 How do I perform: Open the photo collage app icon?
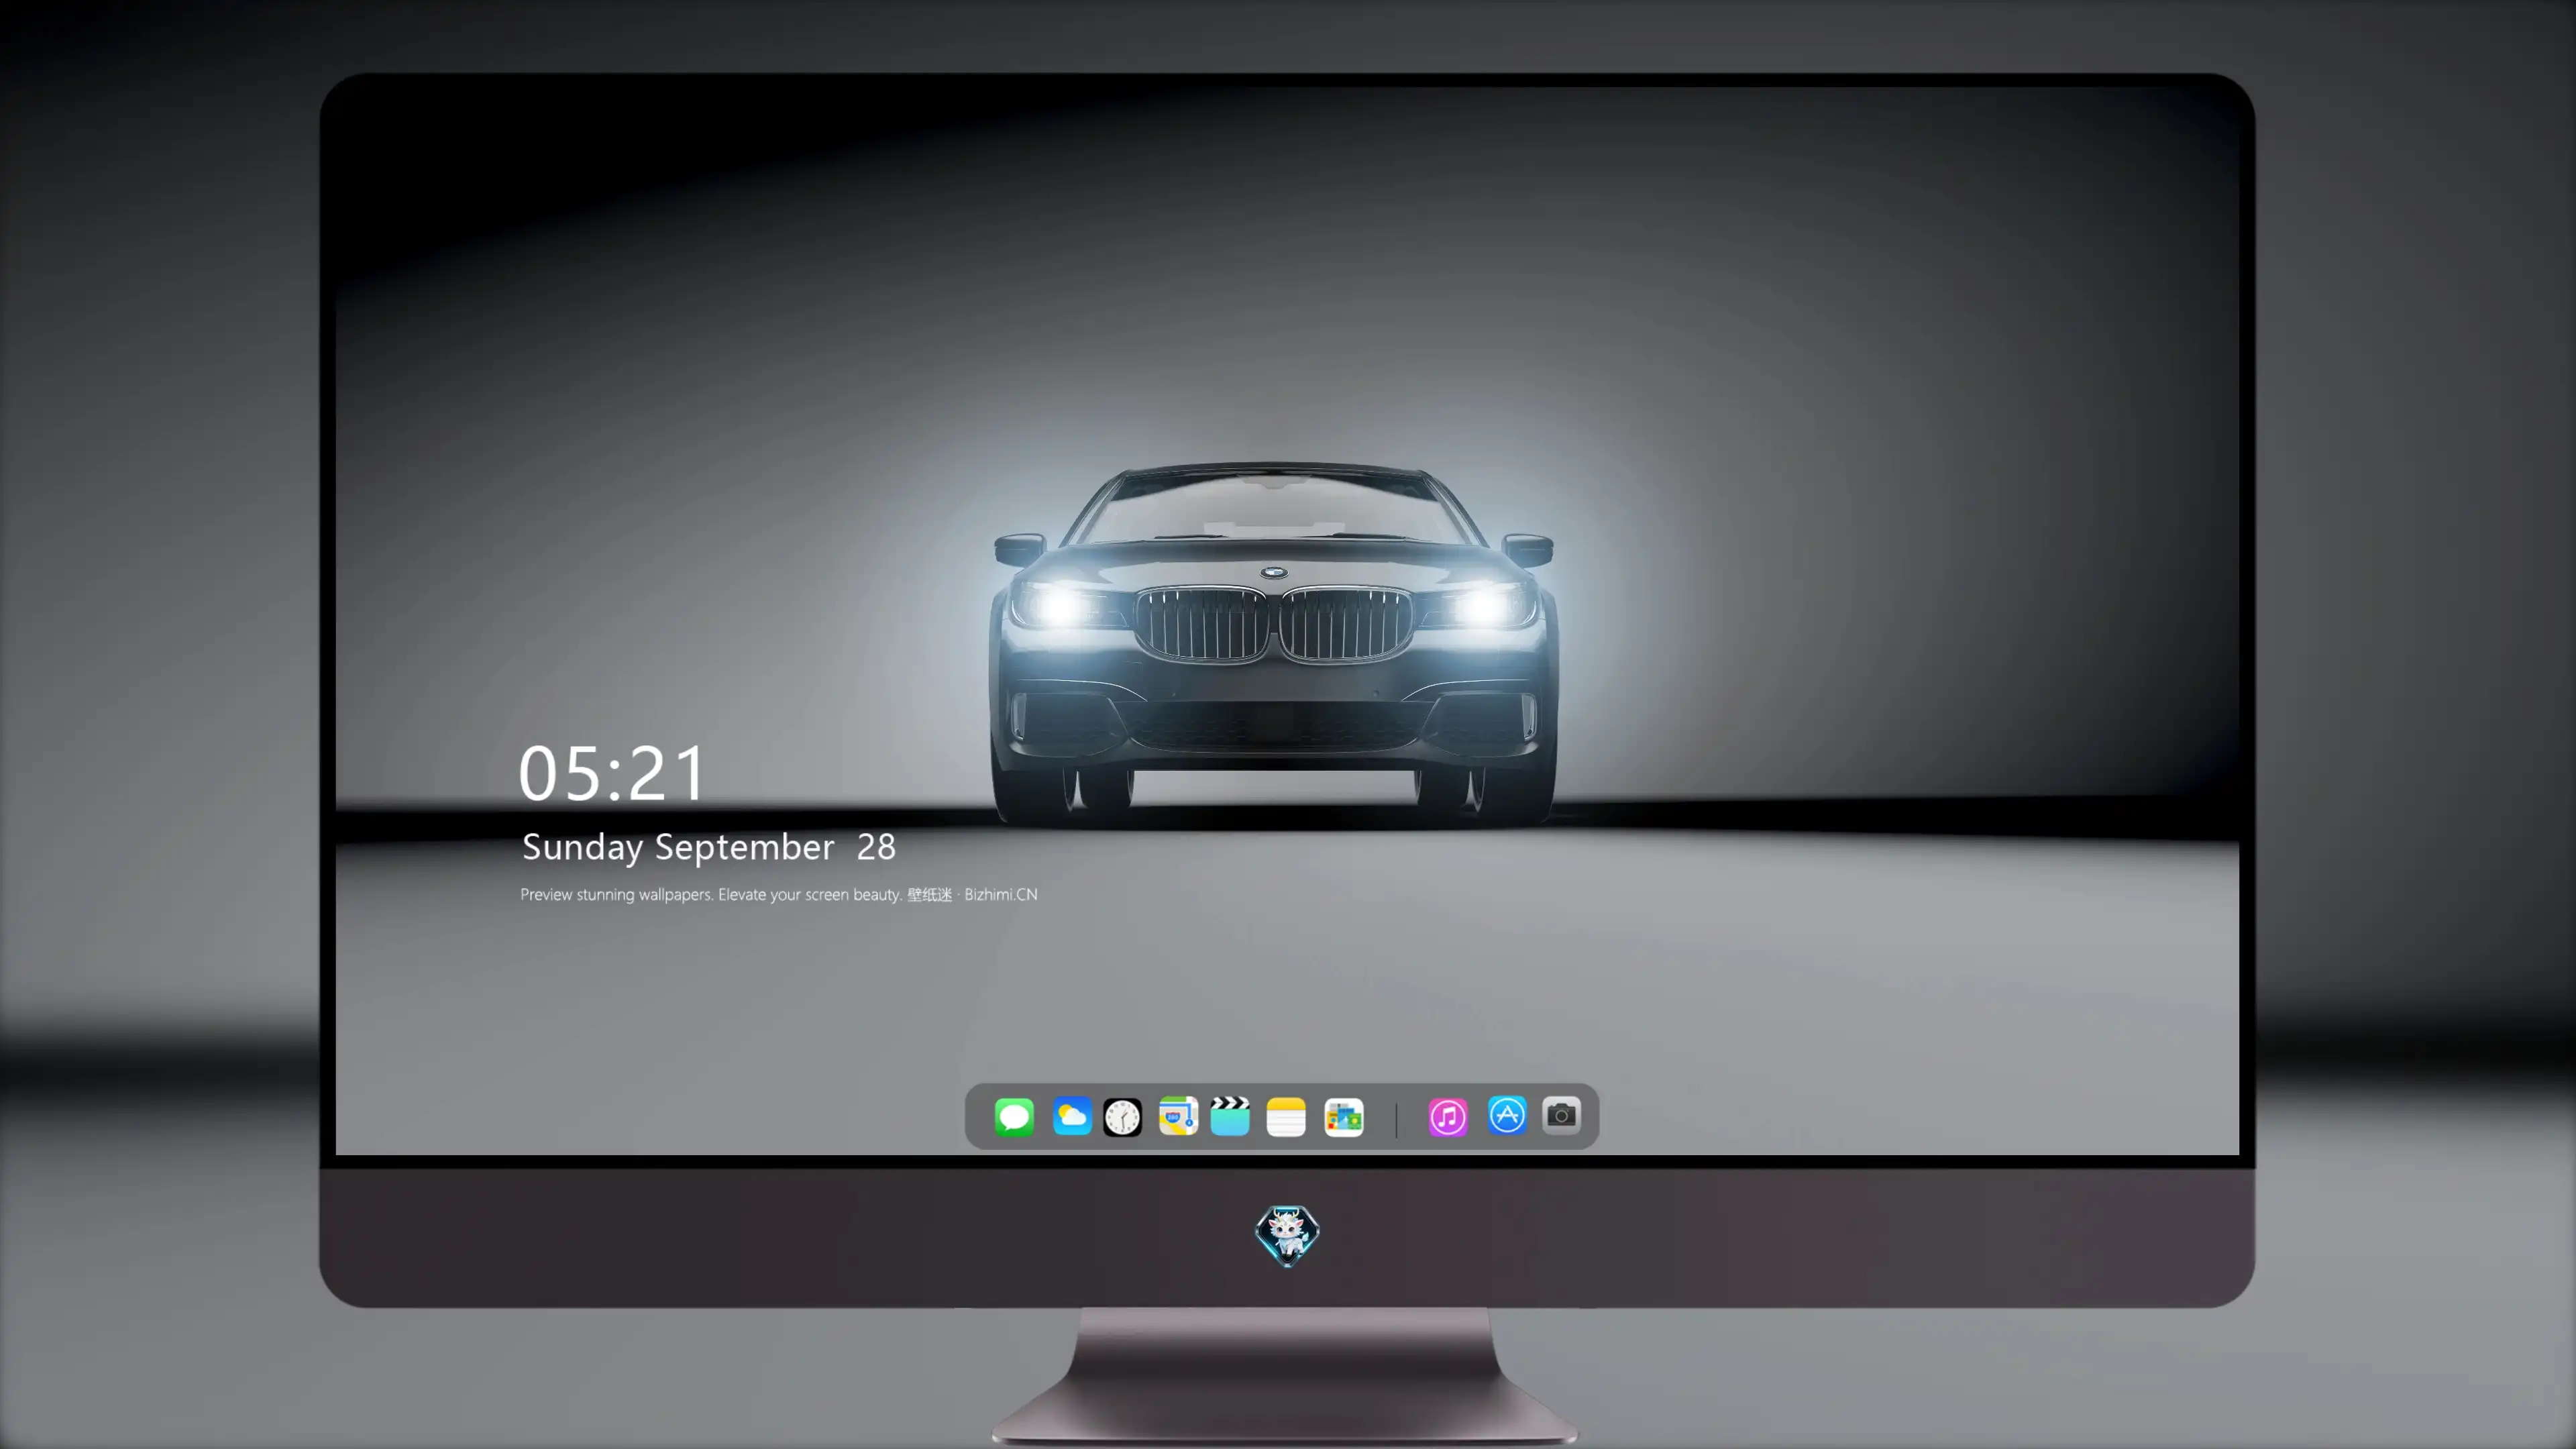(x=1343, y=1117)
